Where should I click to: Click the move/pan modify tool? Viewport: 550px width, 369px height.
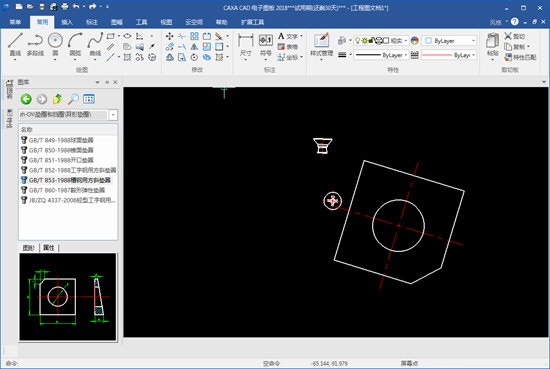click(x=169, y=36)
